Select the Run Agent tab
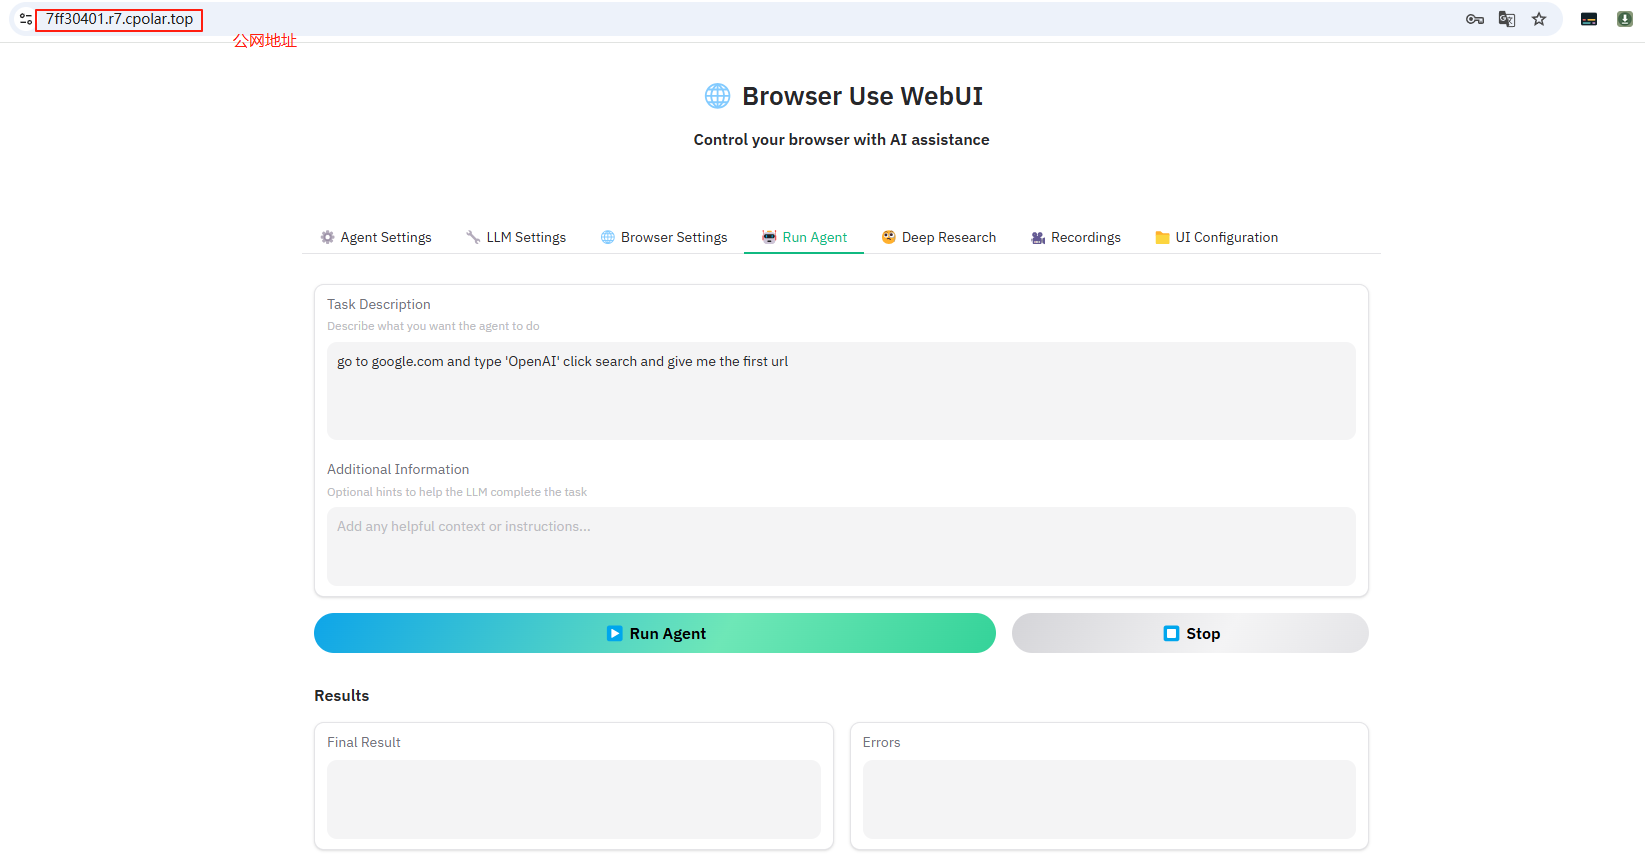Screen dimensions: 1645x864 804,237
